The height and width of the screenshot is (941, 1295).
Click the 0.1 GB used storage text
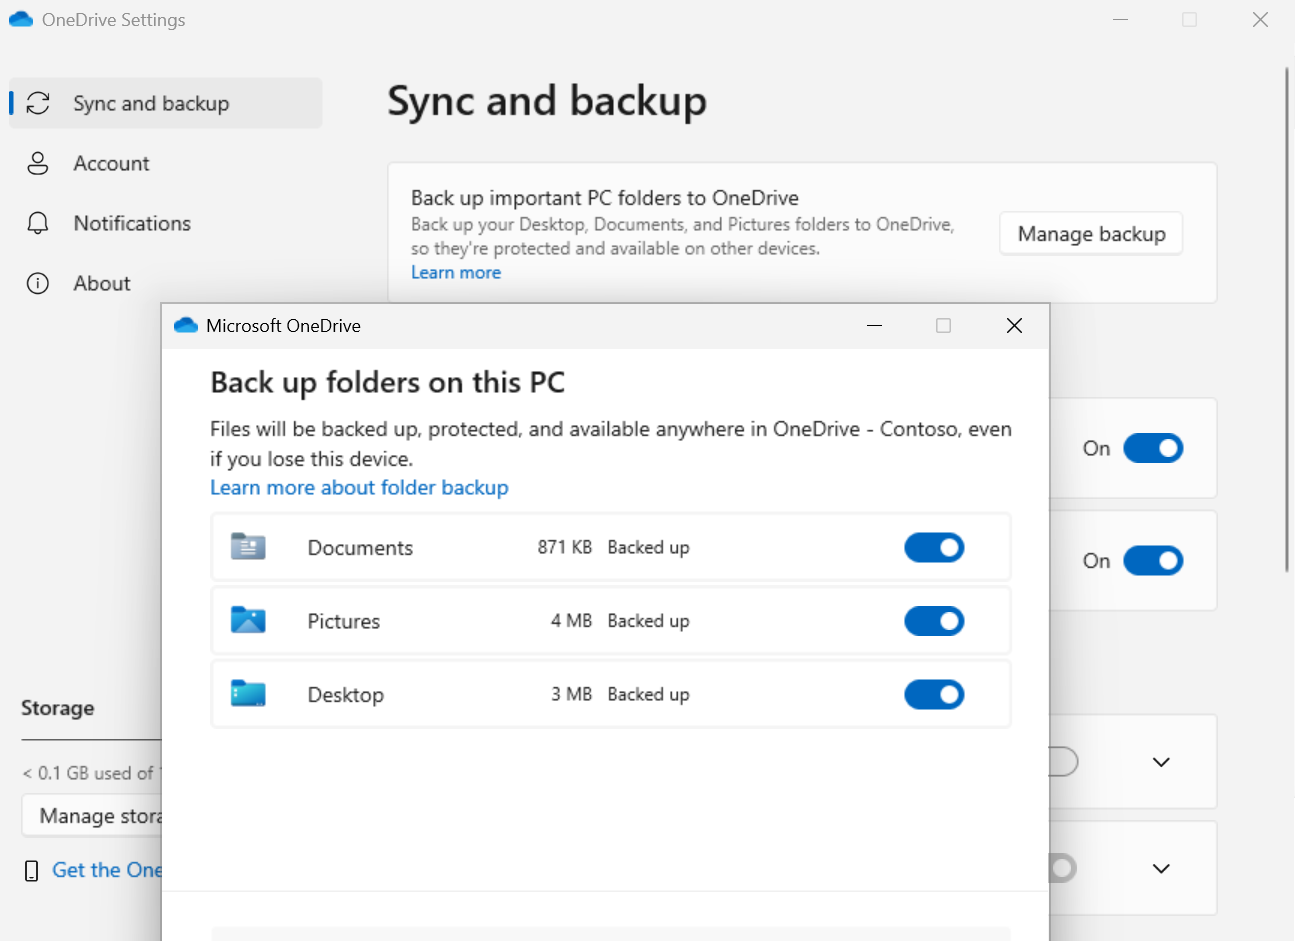(90, 773)
